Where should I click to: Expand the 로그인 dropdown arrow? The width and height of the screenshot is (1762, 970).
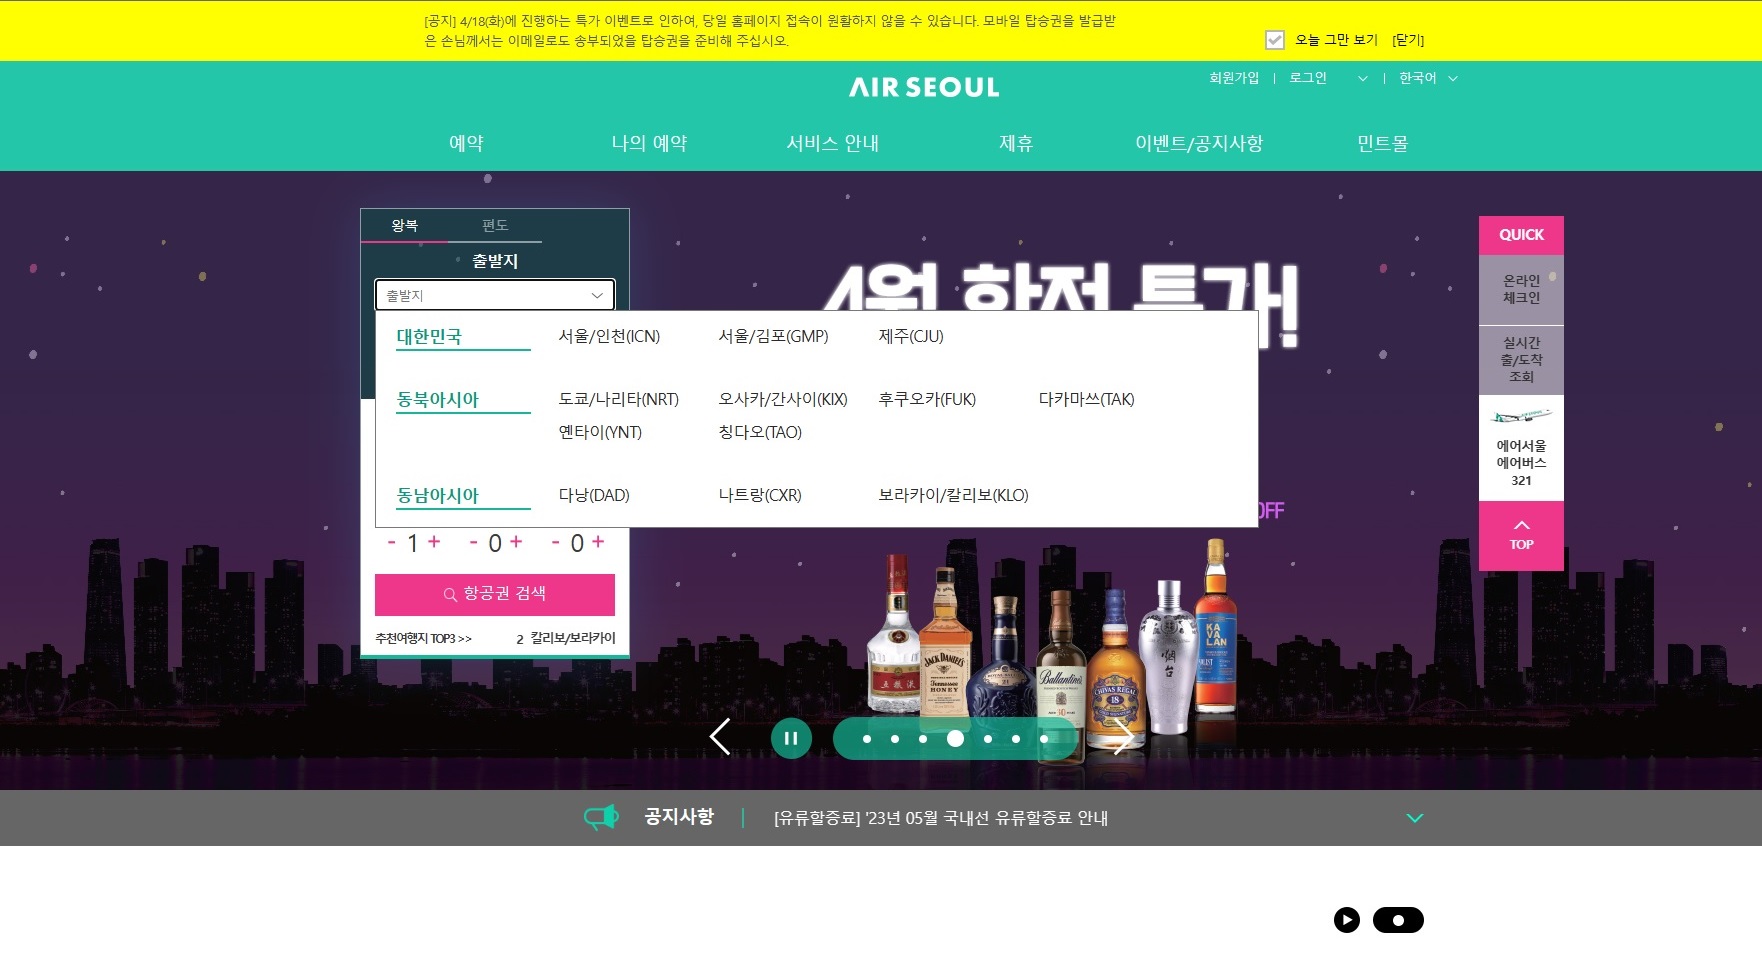tap(1362, 79)
